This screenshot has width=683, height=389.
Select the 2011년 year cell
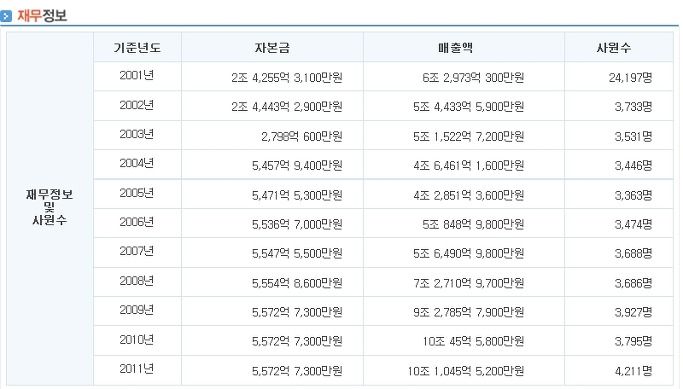tap(137, 369)
